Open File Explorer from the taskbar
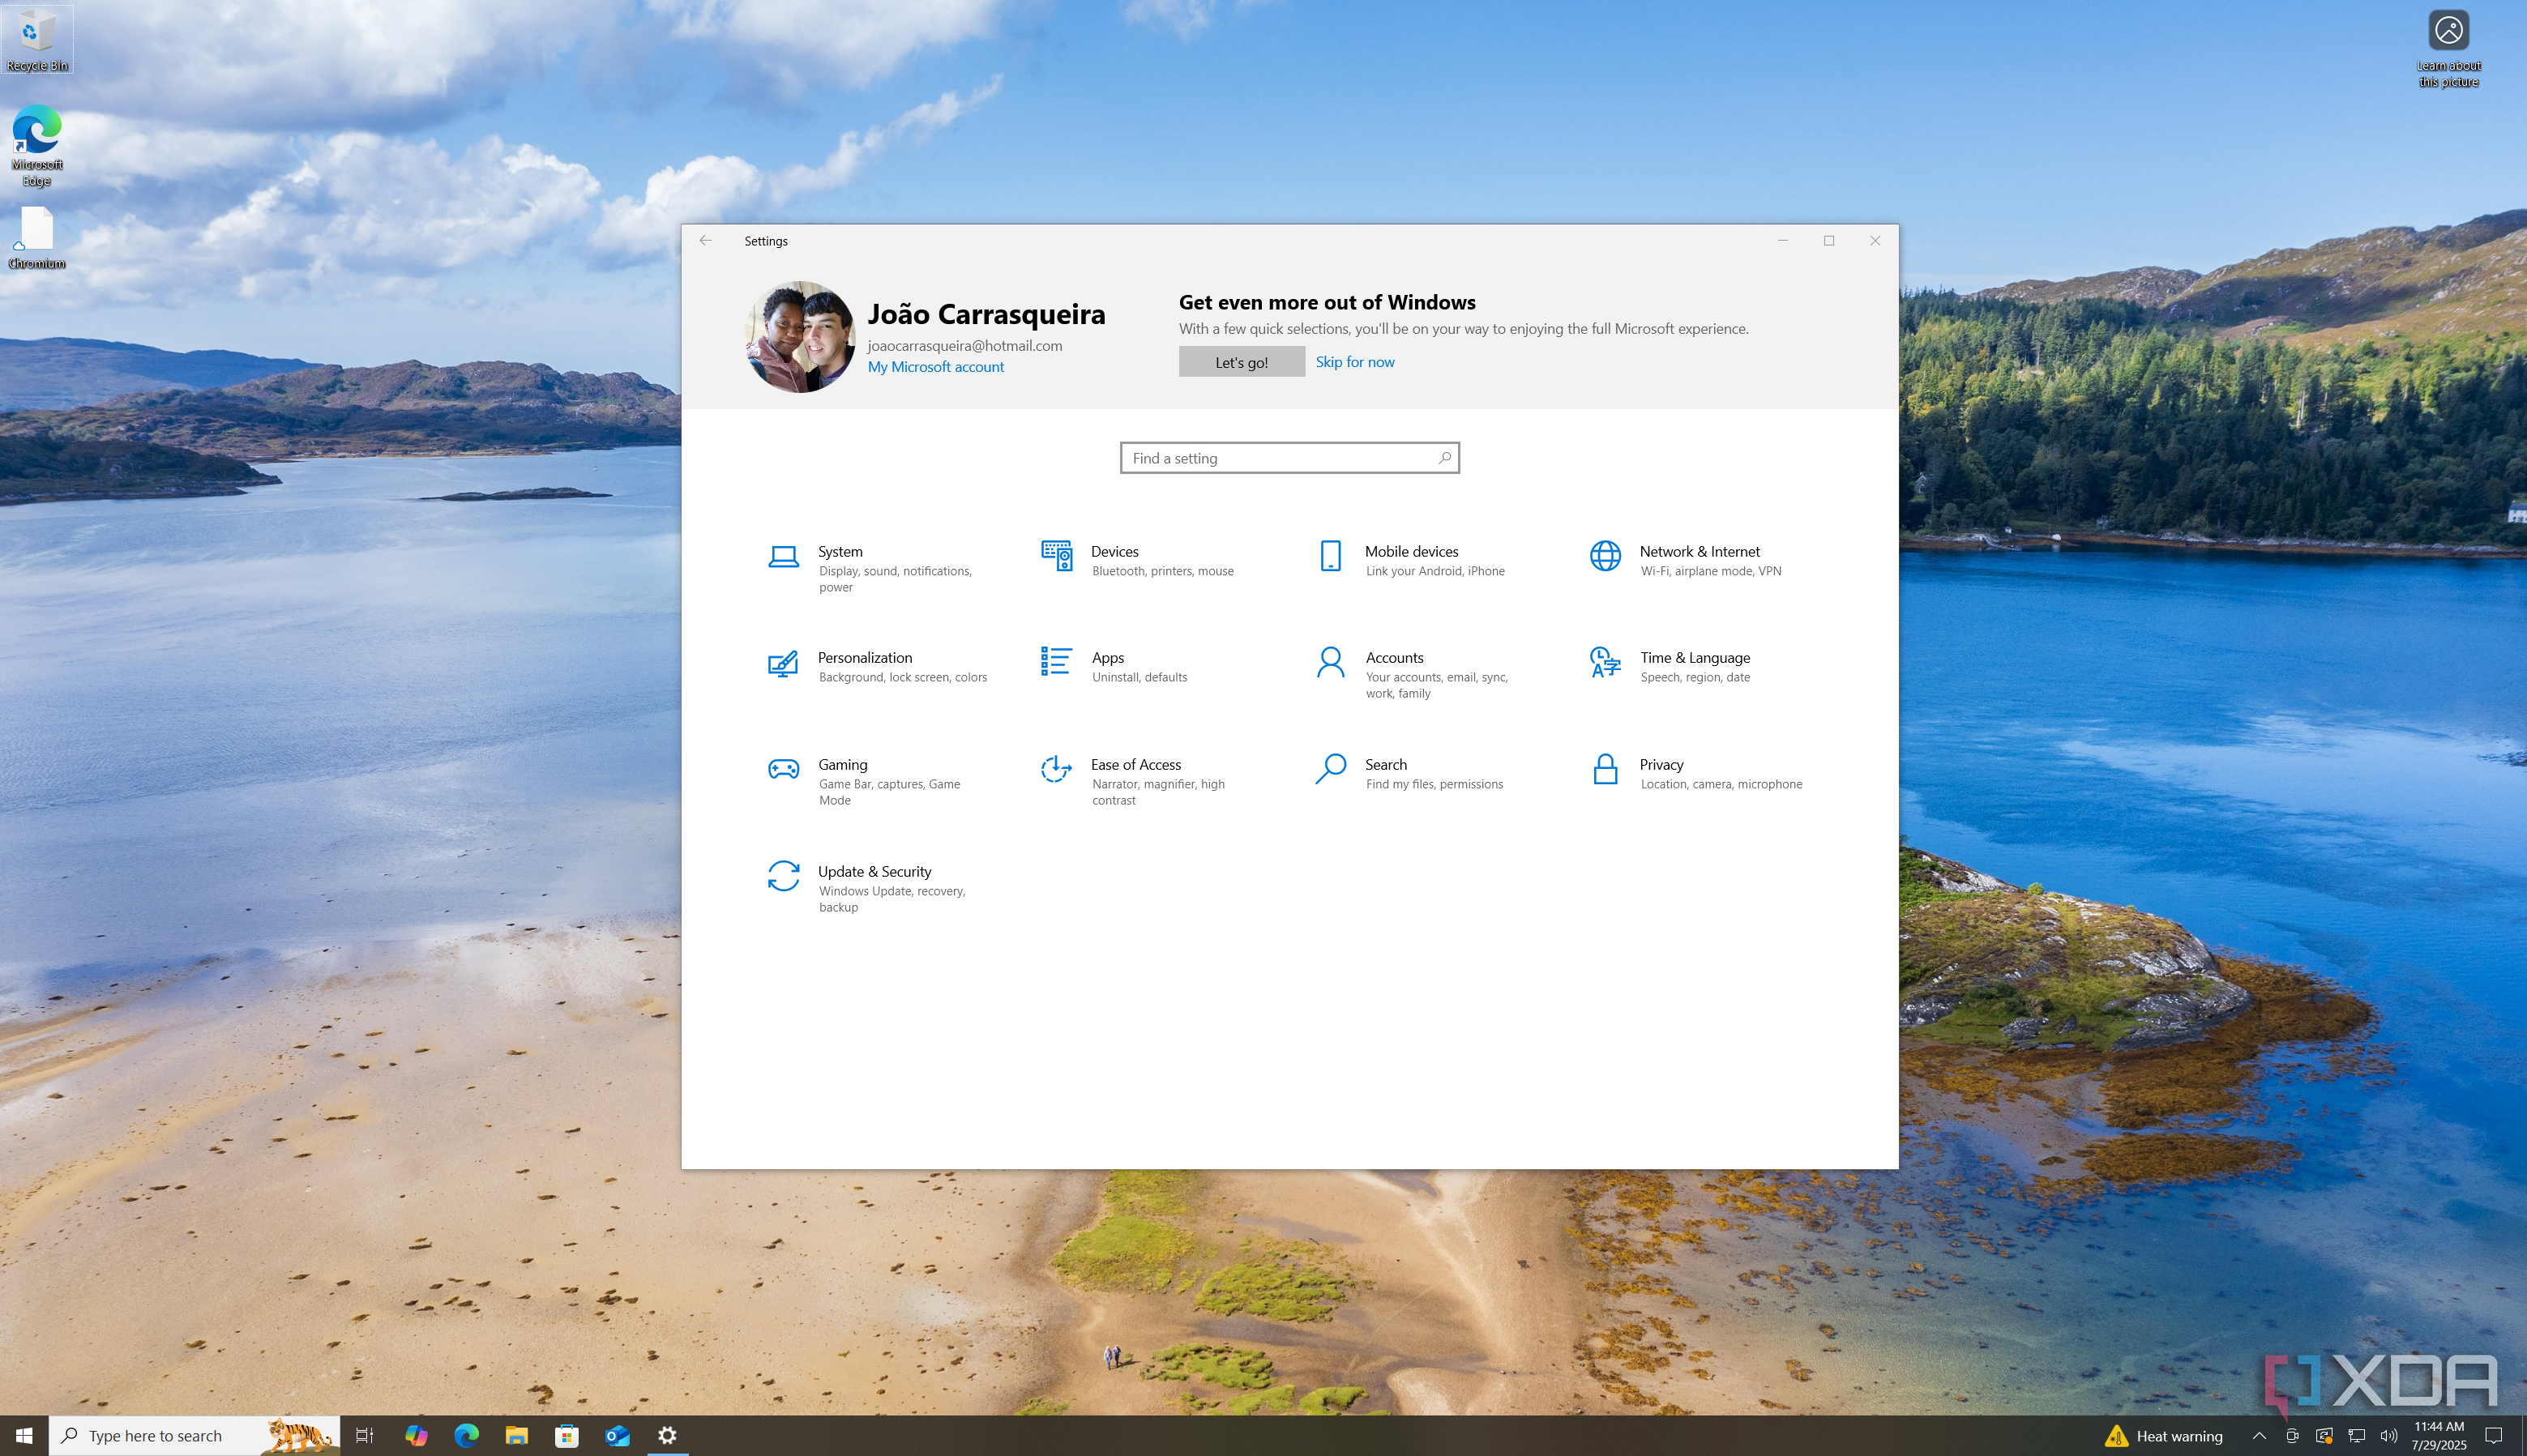The image size is (2527, 1456). [516, 1436]
